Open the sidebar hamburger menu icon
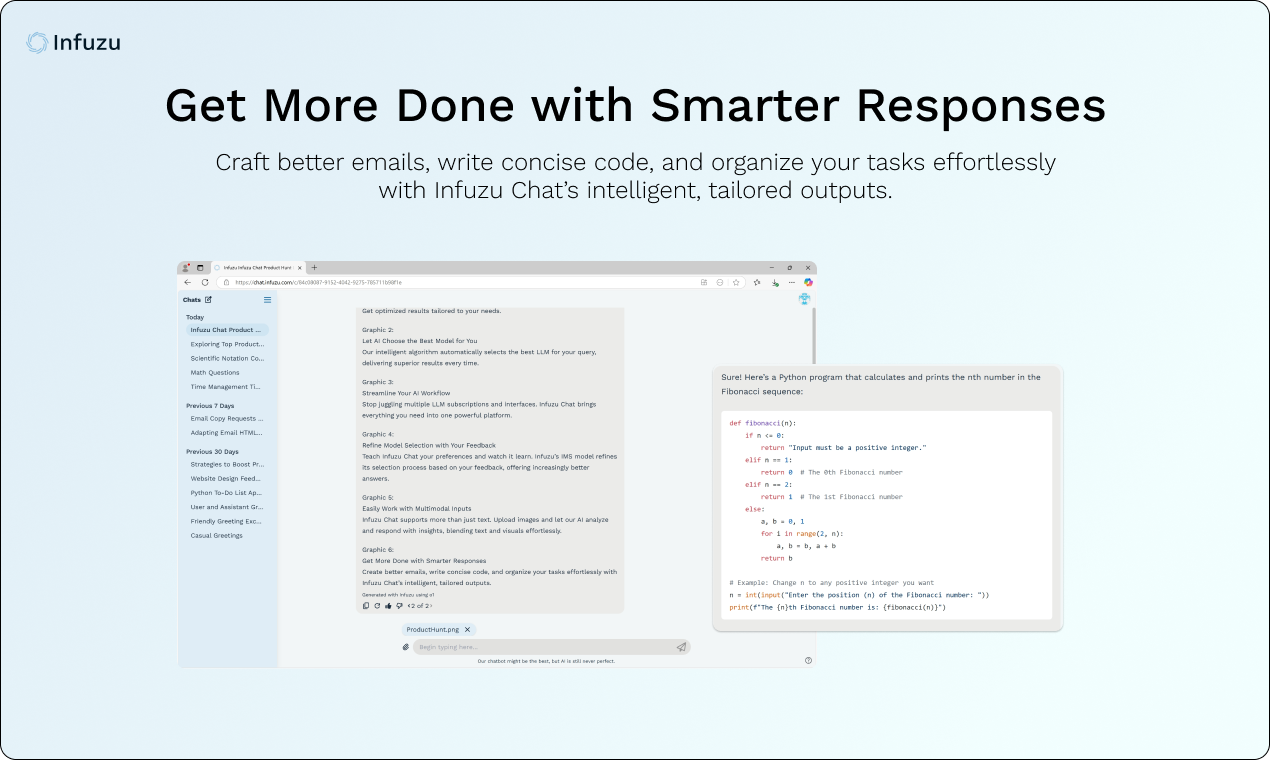The width and height of the screenshot is (1270, 760). (267, 300)
